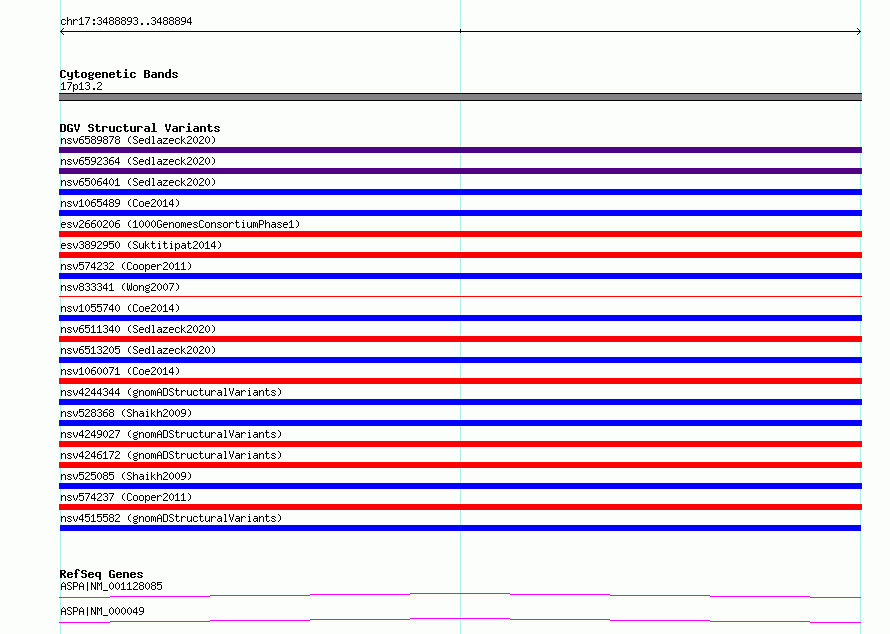Click the magenta line under ASPA|NM_001128085
Image resolution: width=890 pixels, height=634 pixels.
[x=460, y=595]
